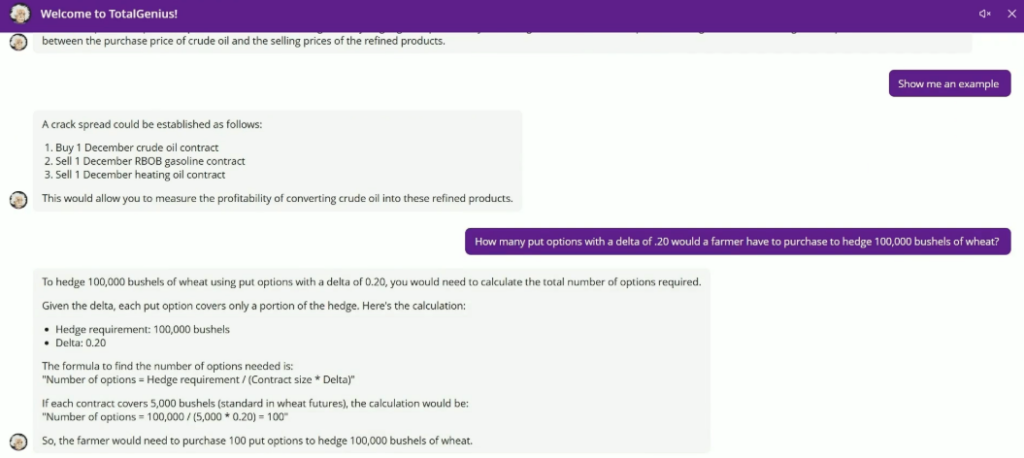Click the TotalGenius avatar logo in header
This screenshot has width=1024, height=458.
pos(20,14)
